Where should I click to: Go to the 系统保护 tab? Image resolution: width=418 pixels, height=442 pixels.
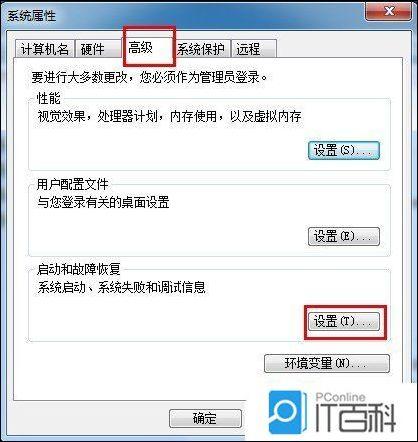tap(201, 49)
